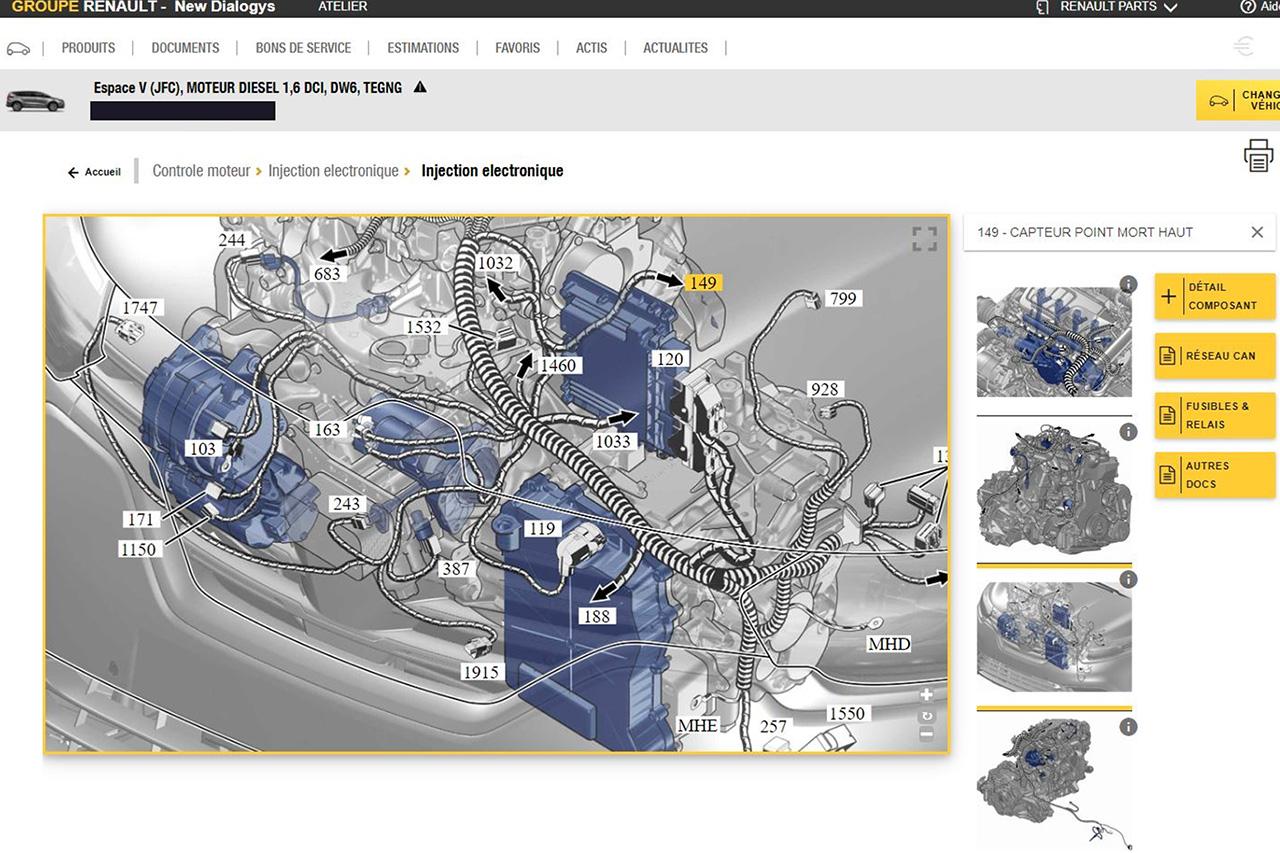The width and height of the screenshot is (1280, 853).
Task: Select component label 243 in diagram
Action: 346,504
